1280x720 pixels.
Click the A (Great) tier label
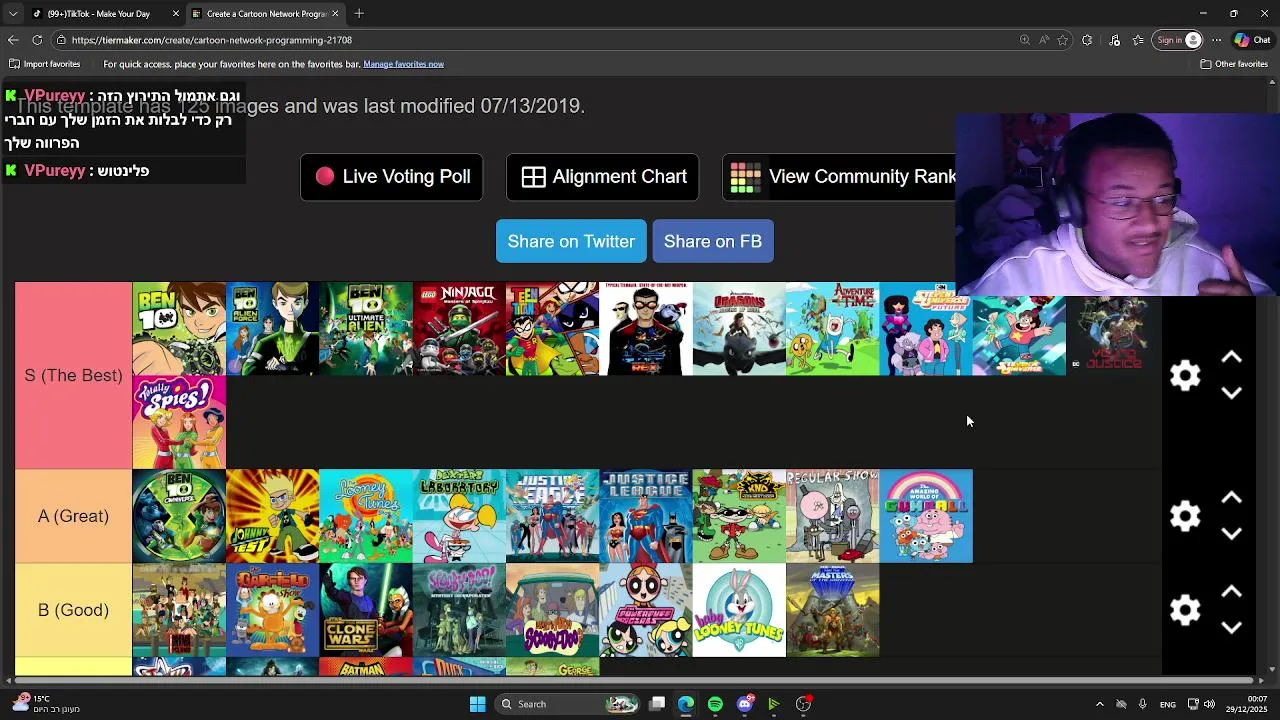[x=73, y=516]
